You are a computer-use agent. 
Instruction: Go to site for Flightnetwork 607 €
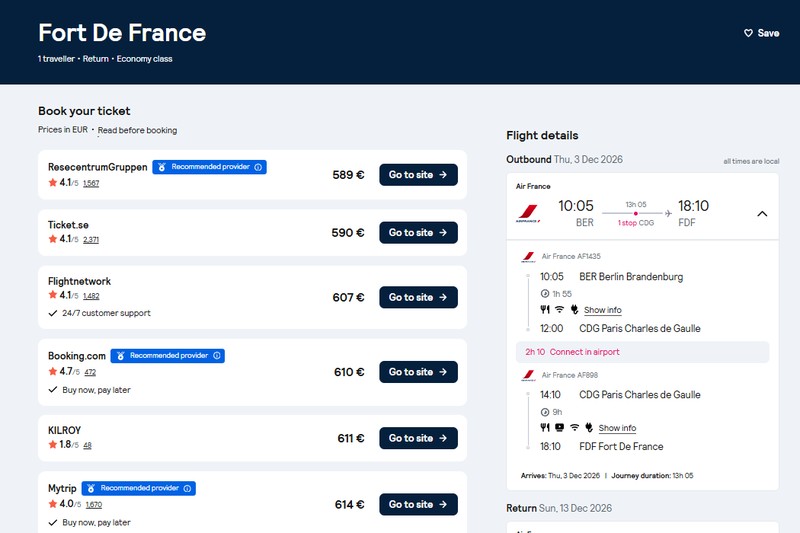[418, 297]
